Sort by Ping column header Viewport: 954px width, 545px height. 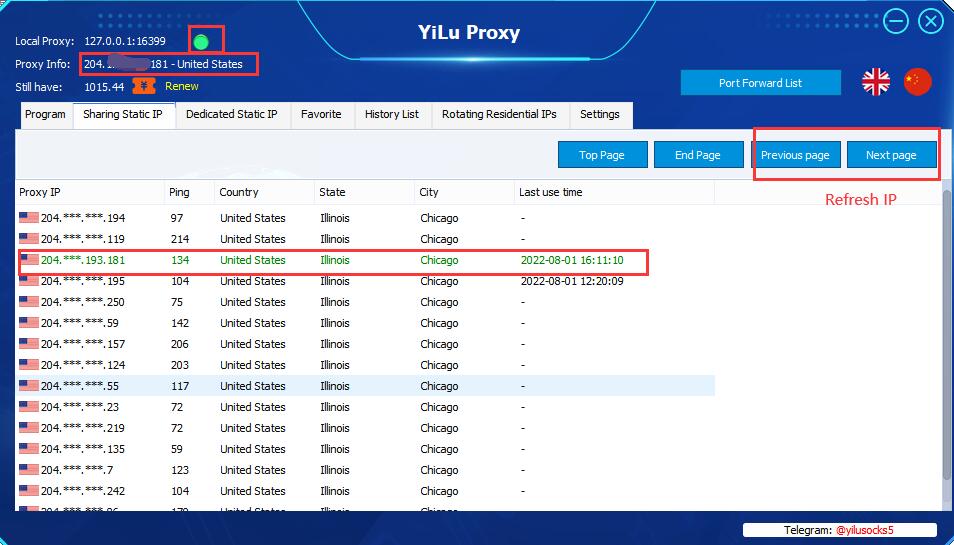tap(189, 192)
